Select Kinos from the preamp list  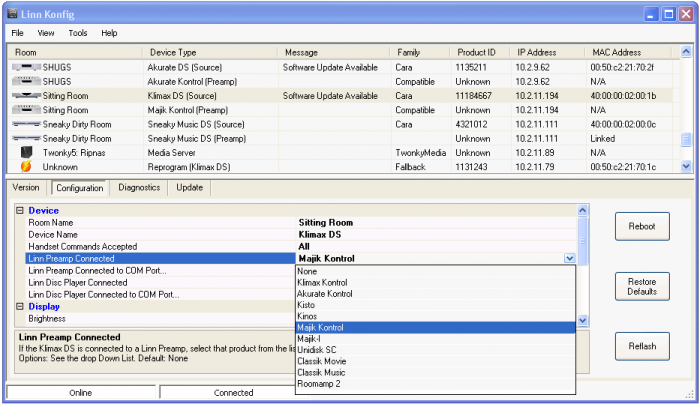pos(435,316)
